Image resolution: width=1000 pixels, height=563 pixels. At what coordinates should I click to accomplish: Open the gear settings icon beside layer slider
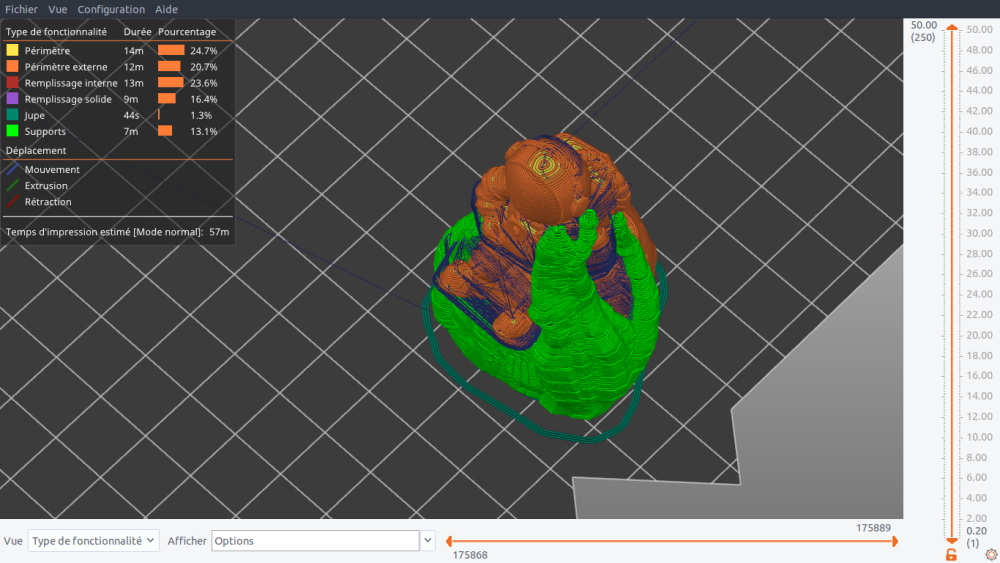pos(991,555)
